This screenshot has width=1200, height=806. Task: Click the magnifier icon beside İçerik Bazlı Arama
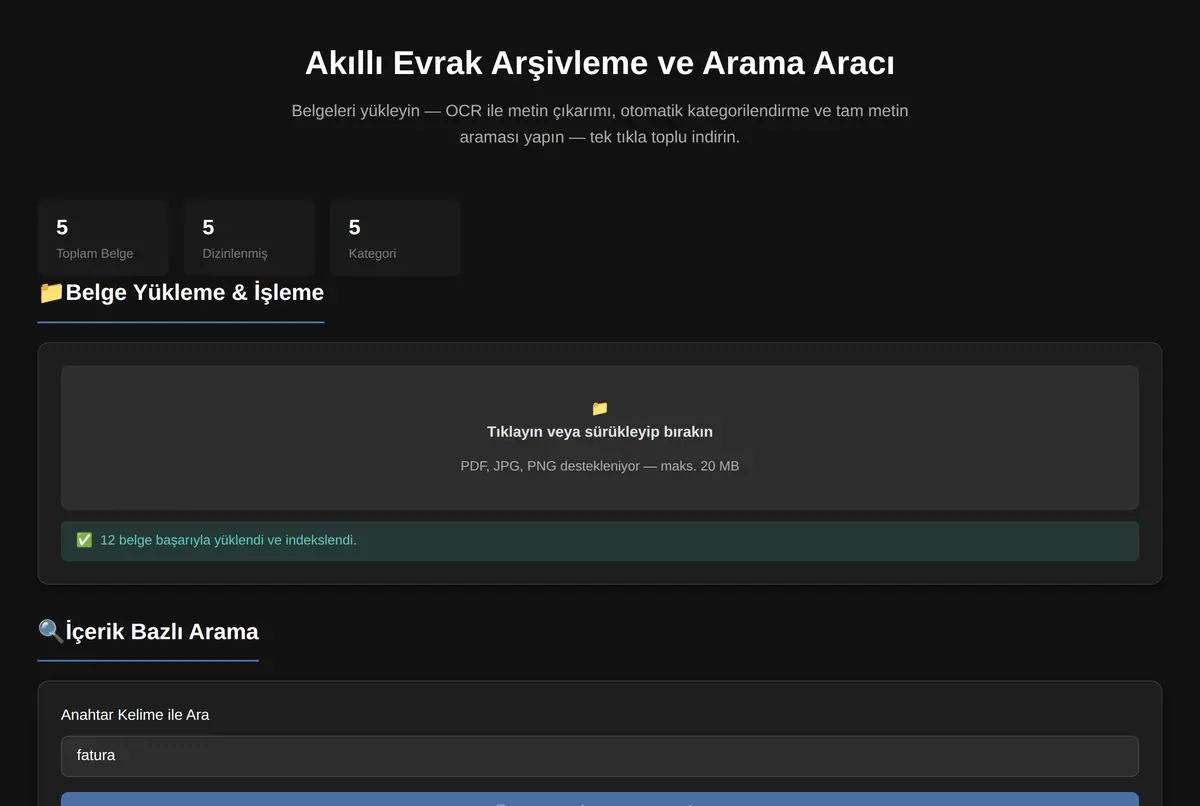click(51, 631)
